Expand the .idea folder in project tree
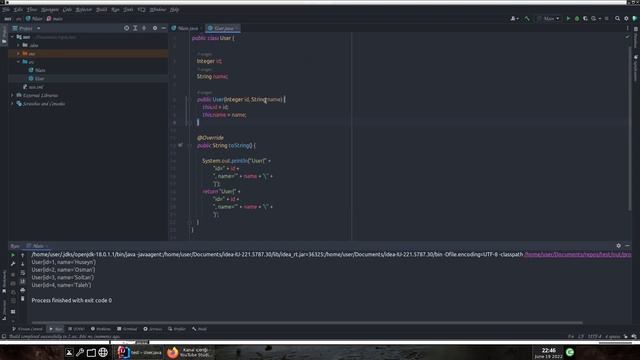The image size is (640, 360). (18, 45)
